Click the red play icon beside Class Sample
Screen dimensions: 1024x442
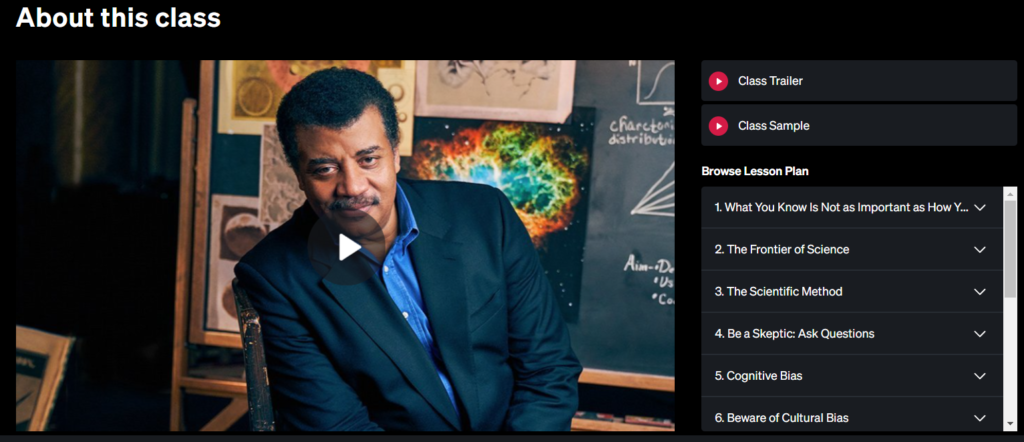click(x=718, y=125)
